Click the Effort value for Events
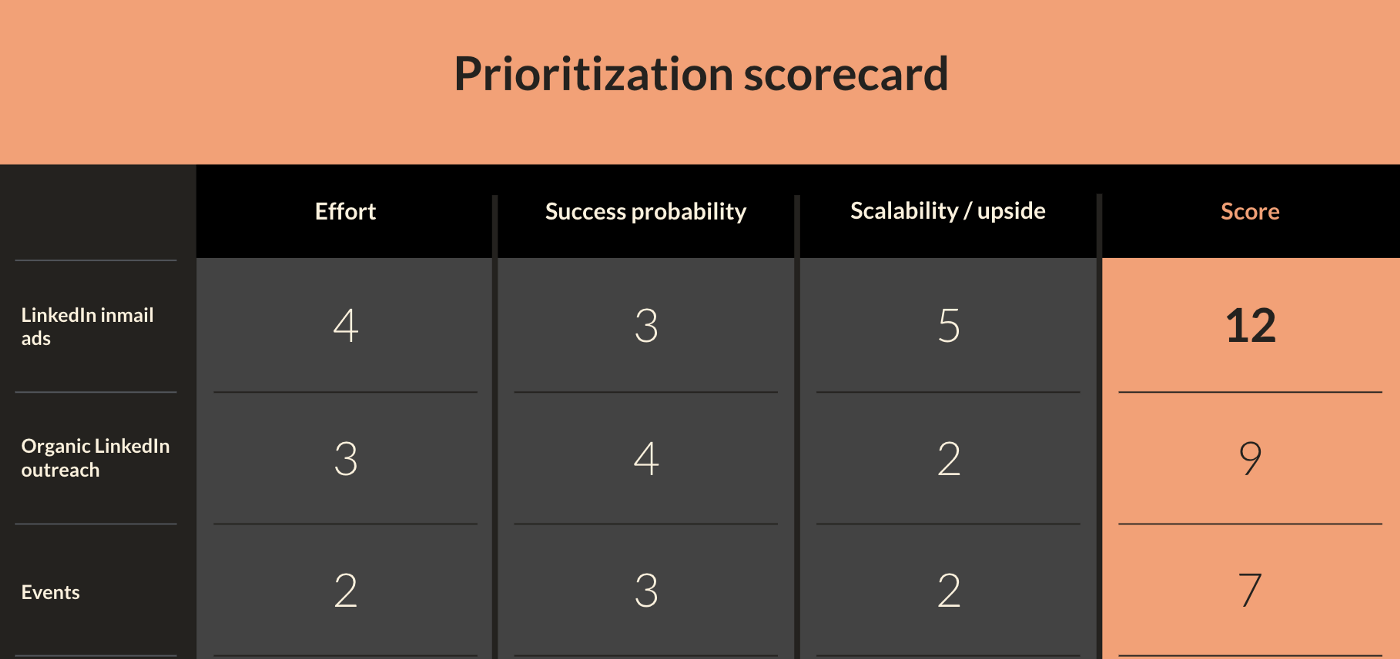 (x=345, y=591)
